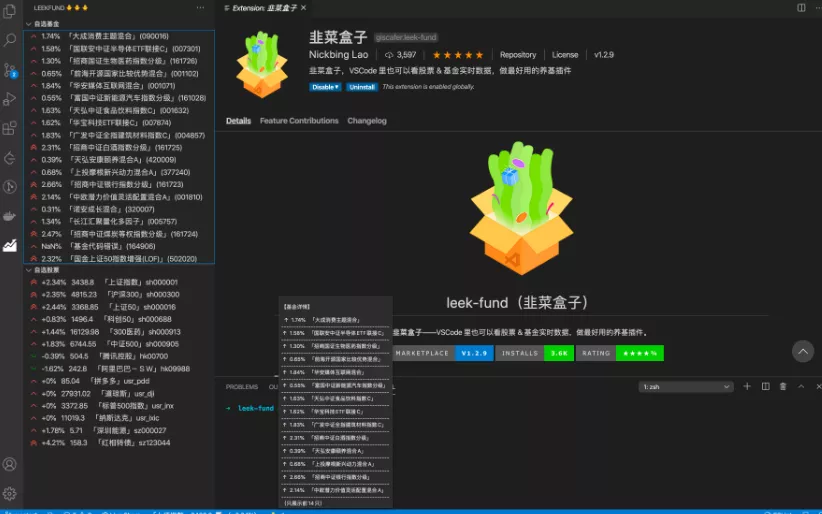Switch to the Feature Contributions tab
822x514 pixels.
coord(299,121)
